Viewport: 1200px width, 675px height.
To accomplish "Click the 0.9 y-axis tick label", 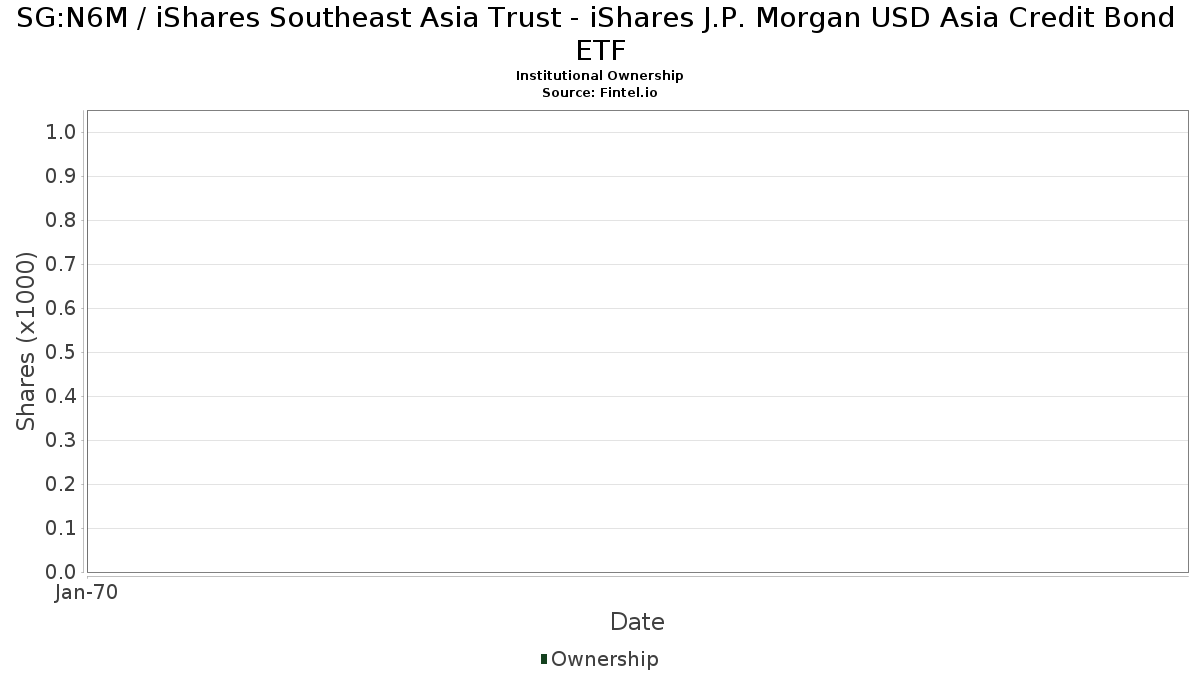I will (61, 177).
